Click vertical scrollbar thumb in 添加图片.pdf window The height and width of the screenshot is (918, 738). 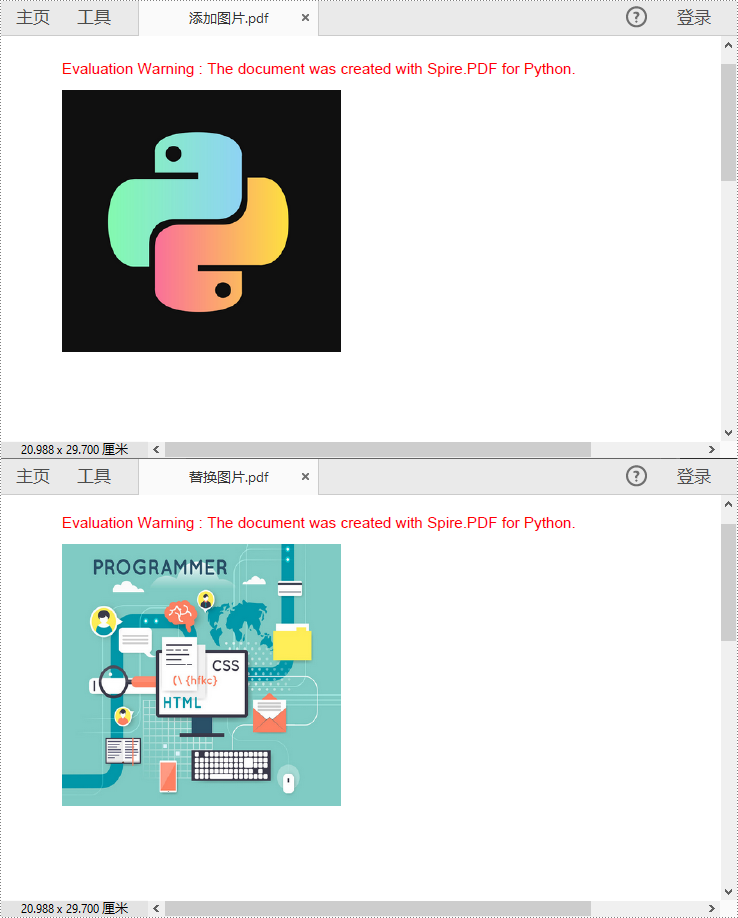click(728, 122)
